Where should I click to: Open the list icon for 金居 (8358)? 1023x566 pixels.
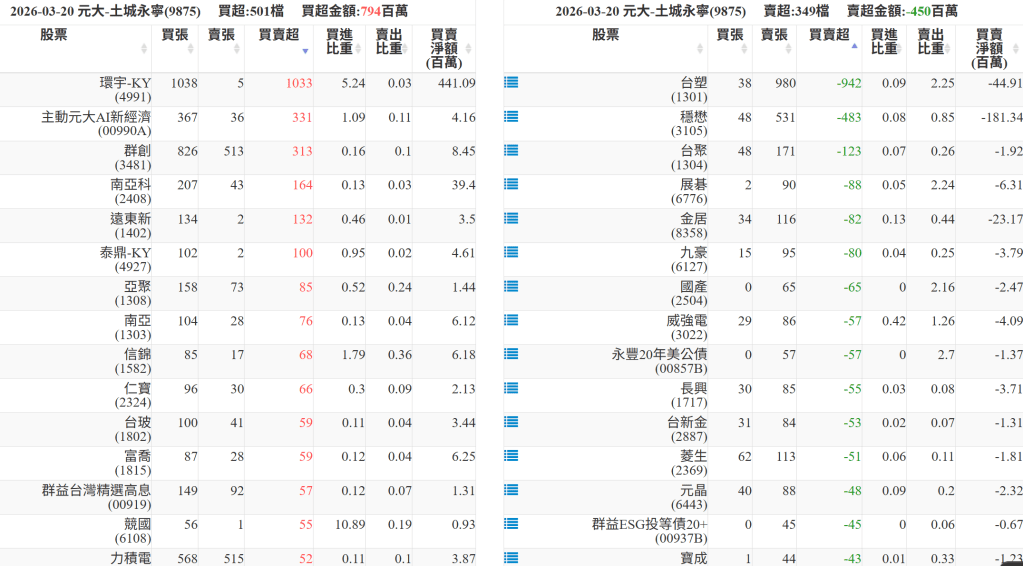tap(511, 219)
